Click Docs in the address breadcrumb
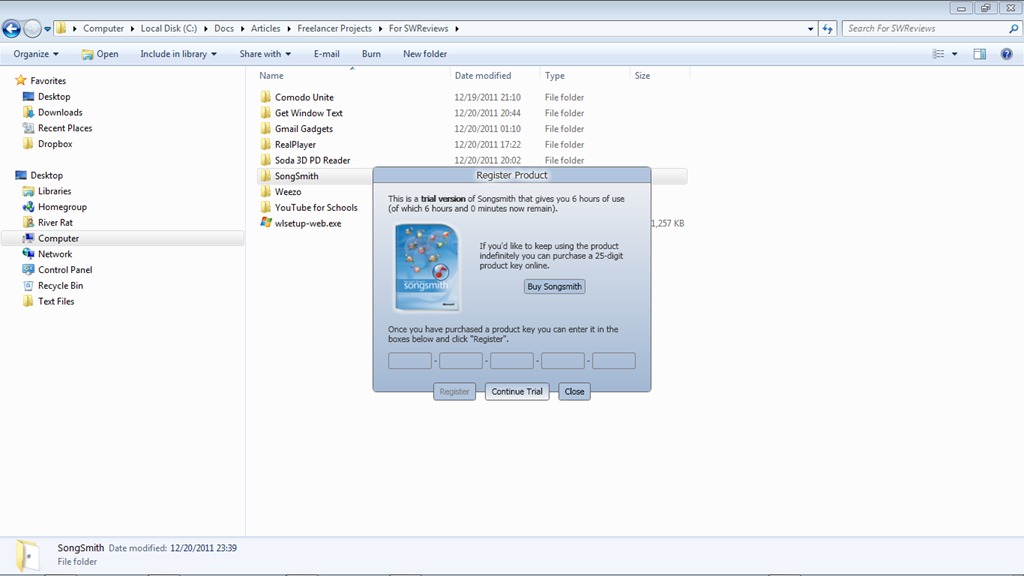1024x576 pixels. pyautogui.click(x=224, y=29)
